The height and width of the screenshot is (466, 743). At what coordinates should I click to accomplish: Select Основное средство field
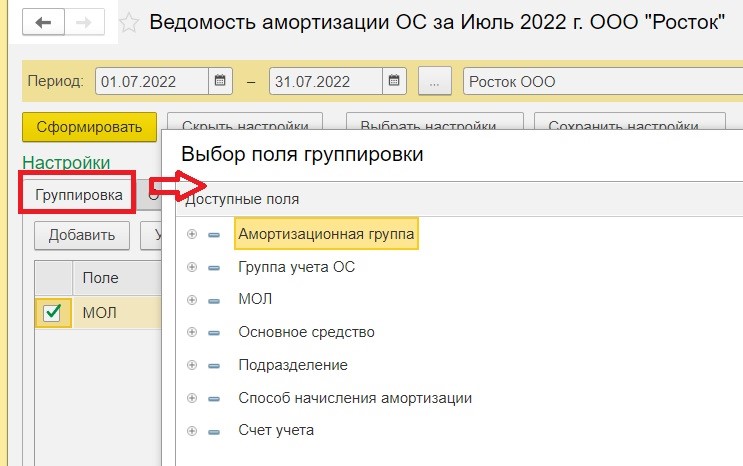(x=306, y=332)
